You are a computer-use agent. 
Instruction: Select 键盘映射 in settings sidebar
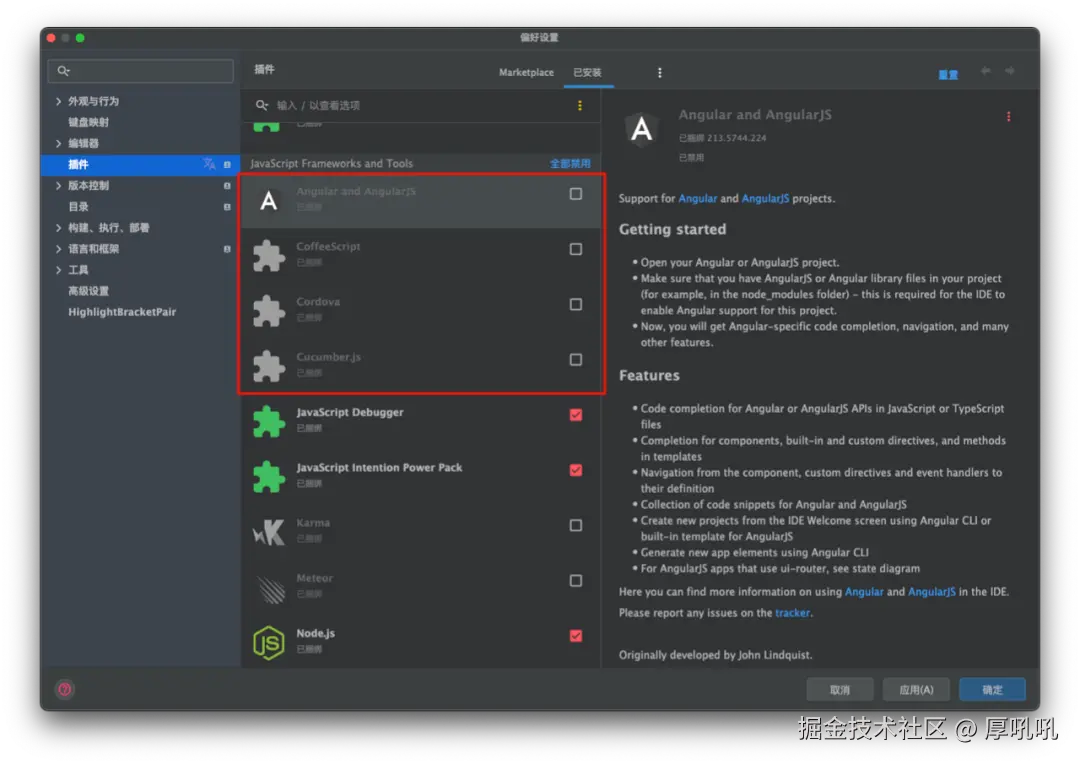point(88,122)
